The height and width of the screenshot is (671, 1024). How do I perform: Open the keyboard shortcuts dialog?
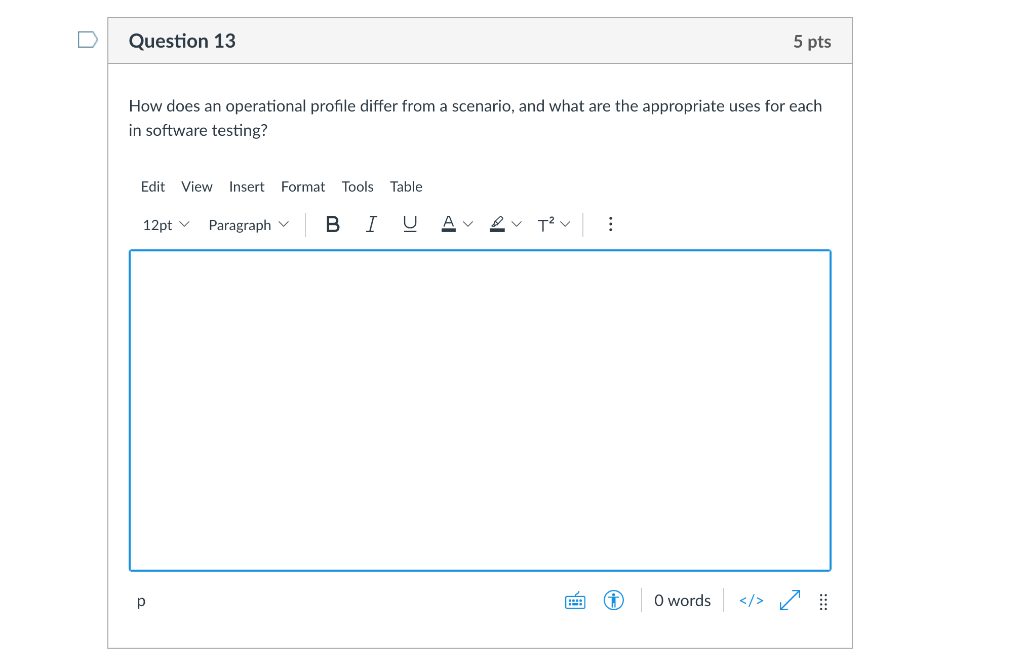point(574,600)
